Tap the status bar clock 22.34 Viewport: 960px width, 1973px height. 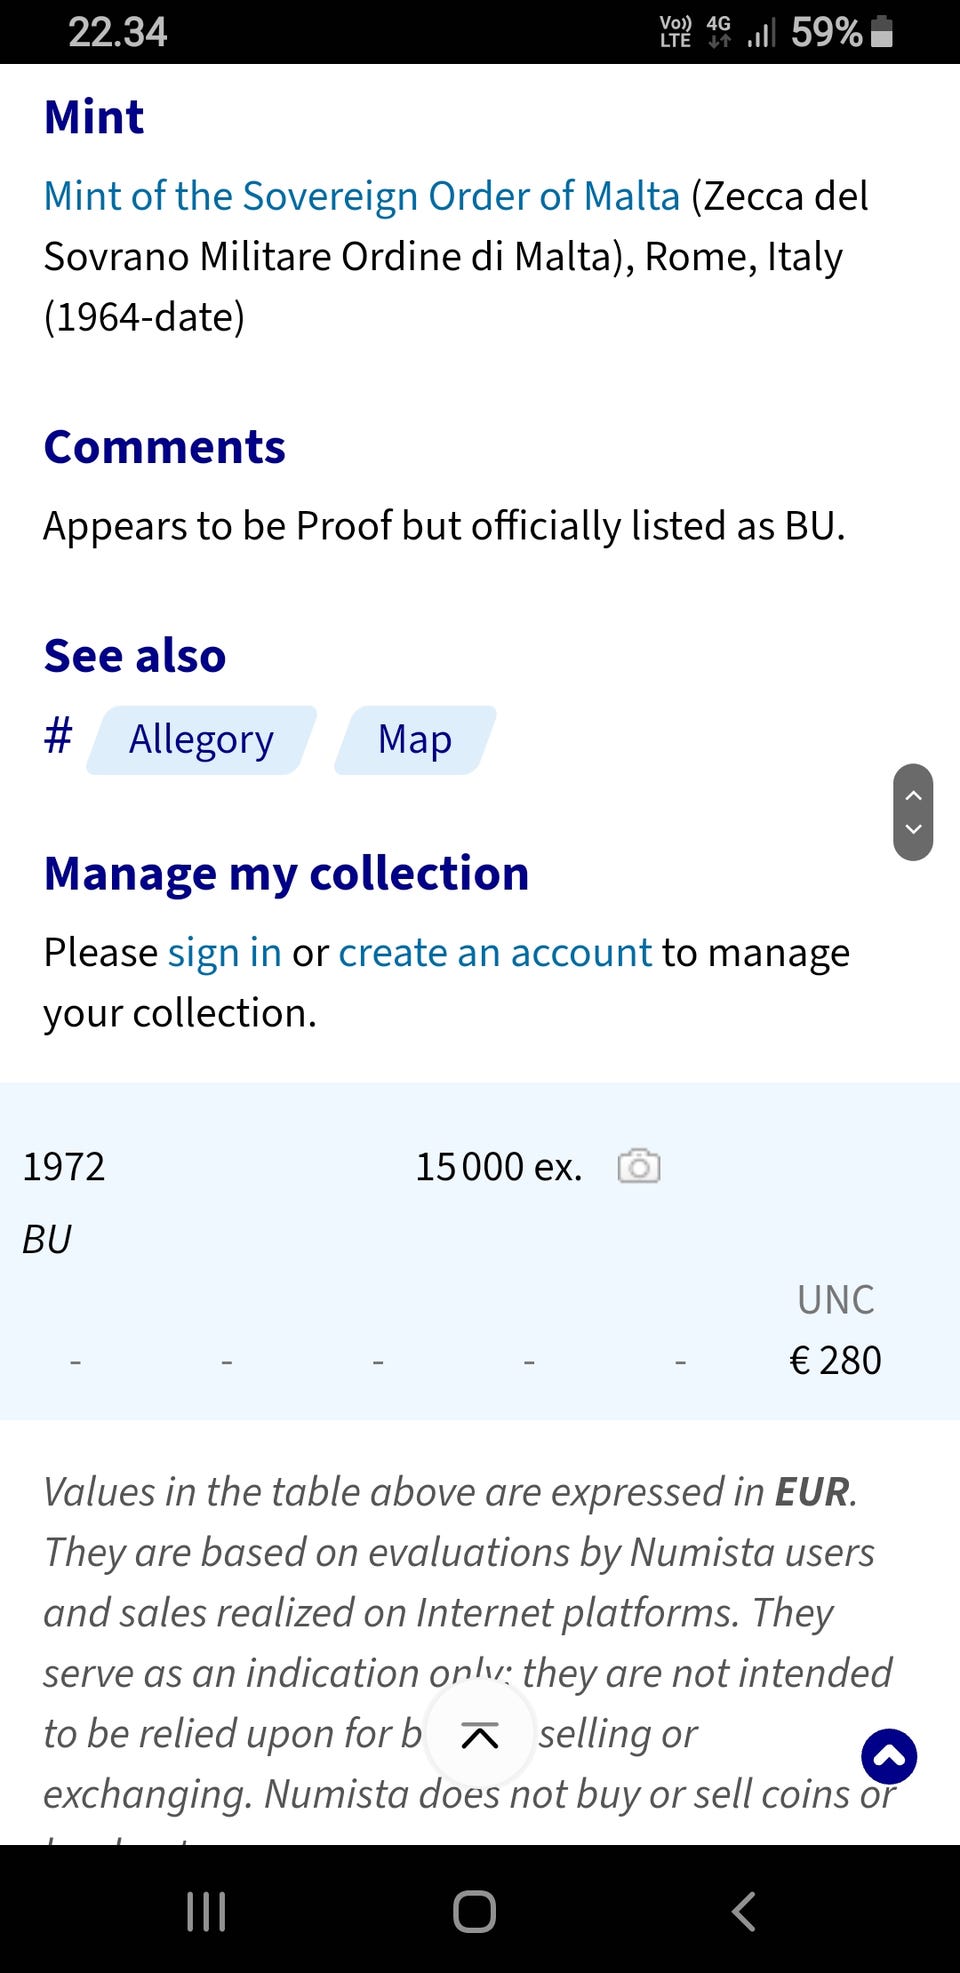click(117, 32)
